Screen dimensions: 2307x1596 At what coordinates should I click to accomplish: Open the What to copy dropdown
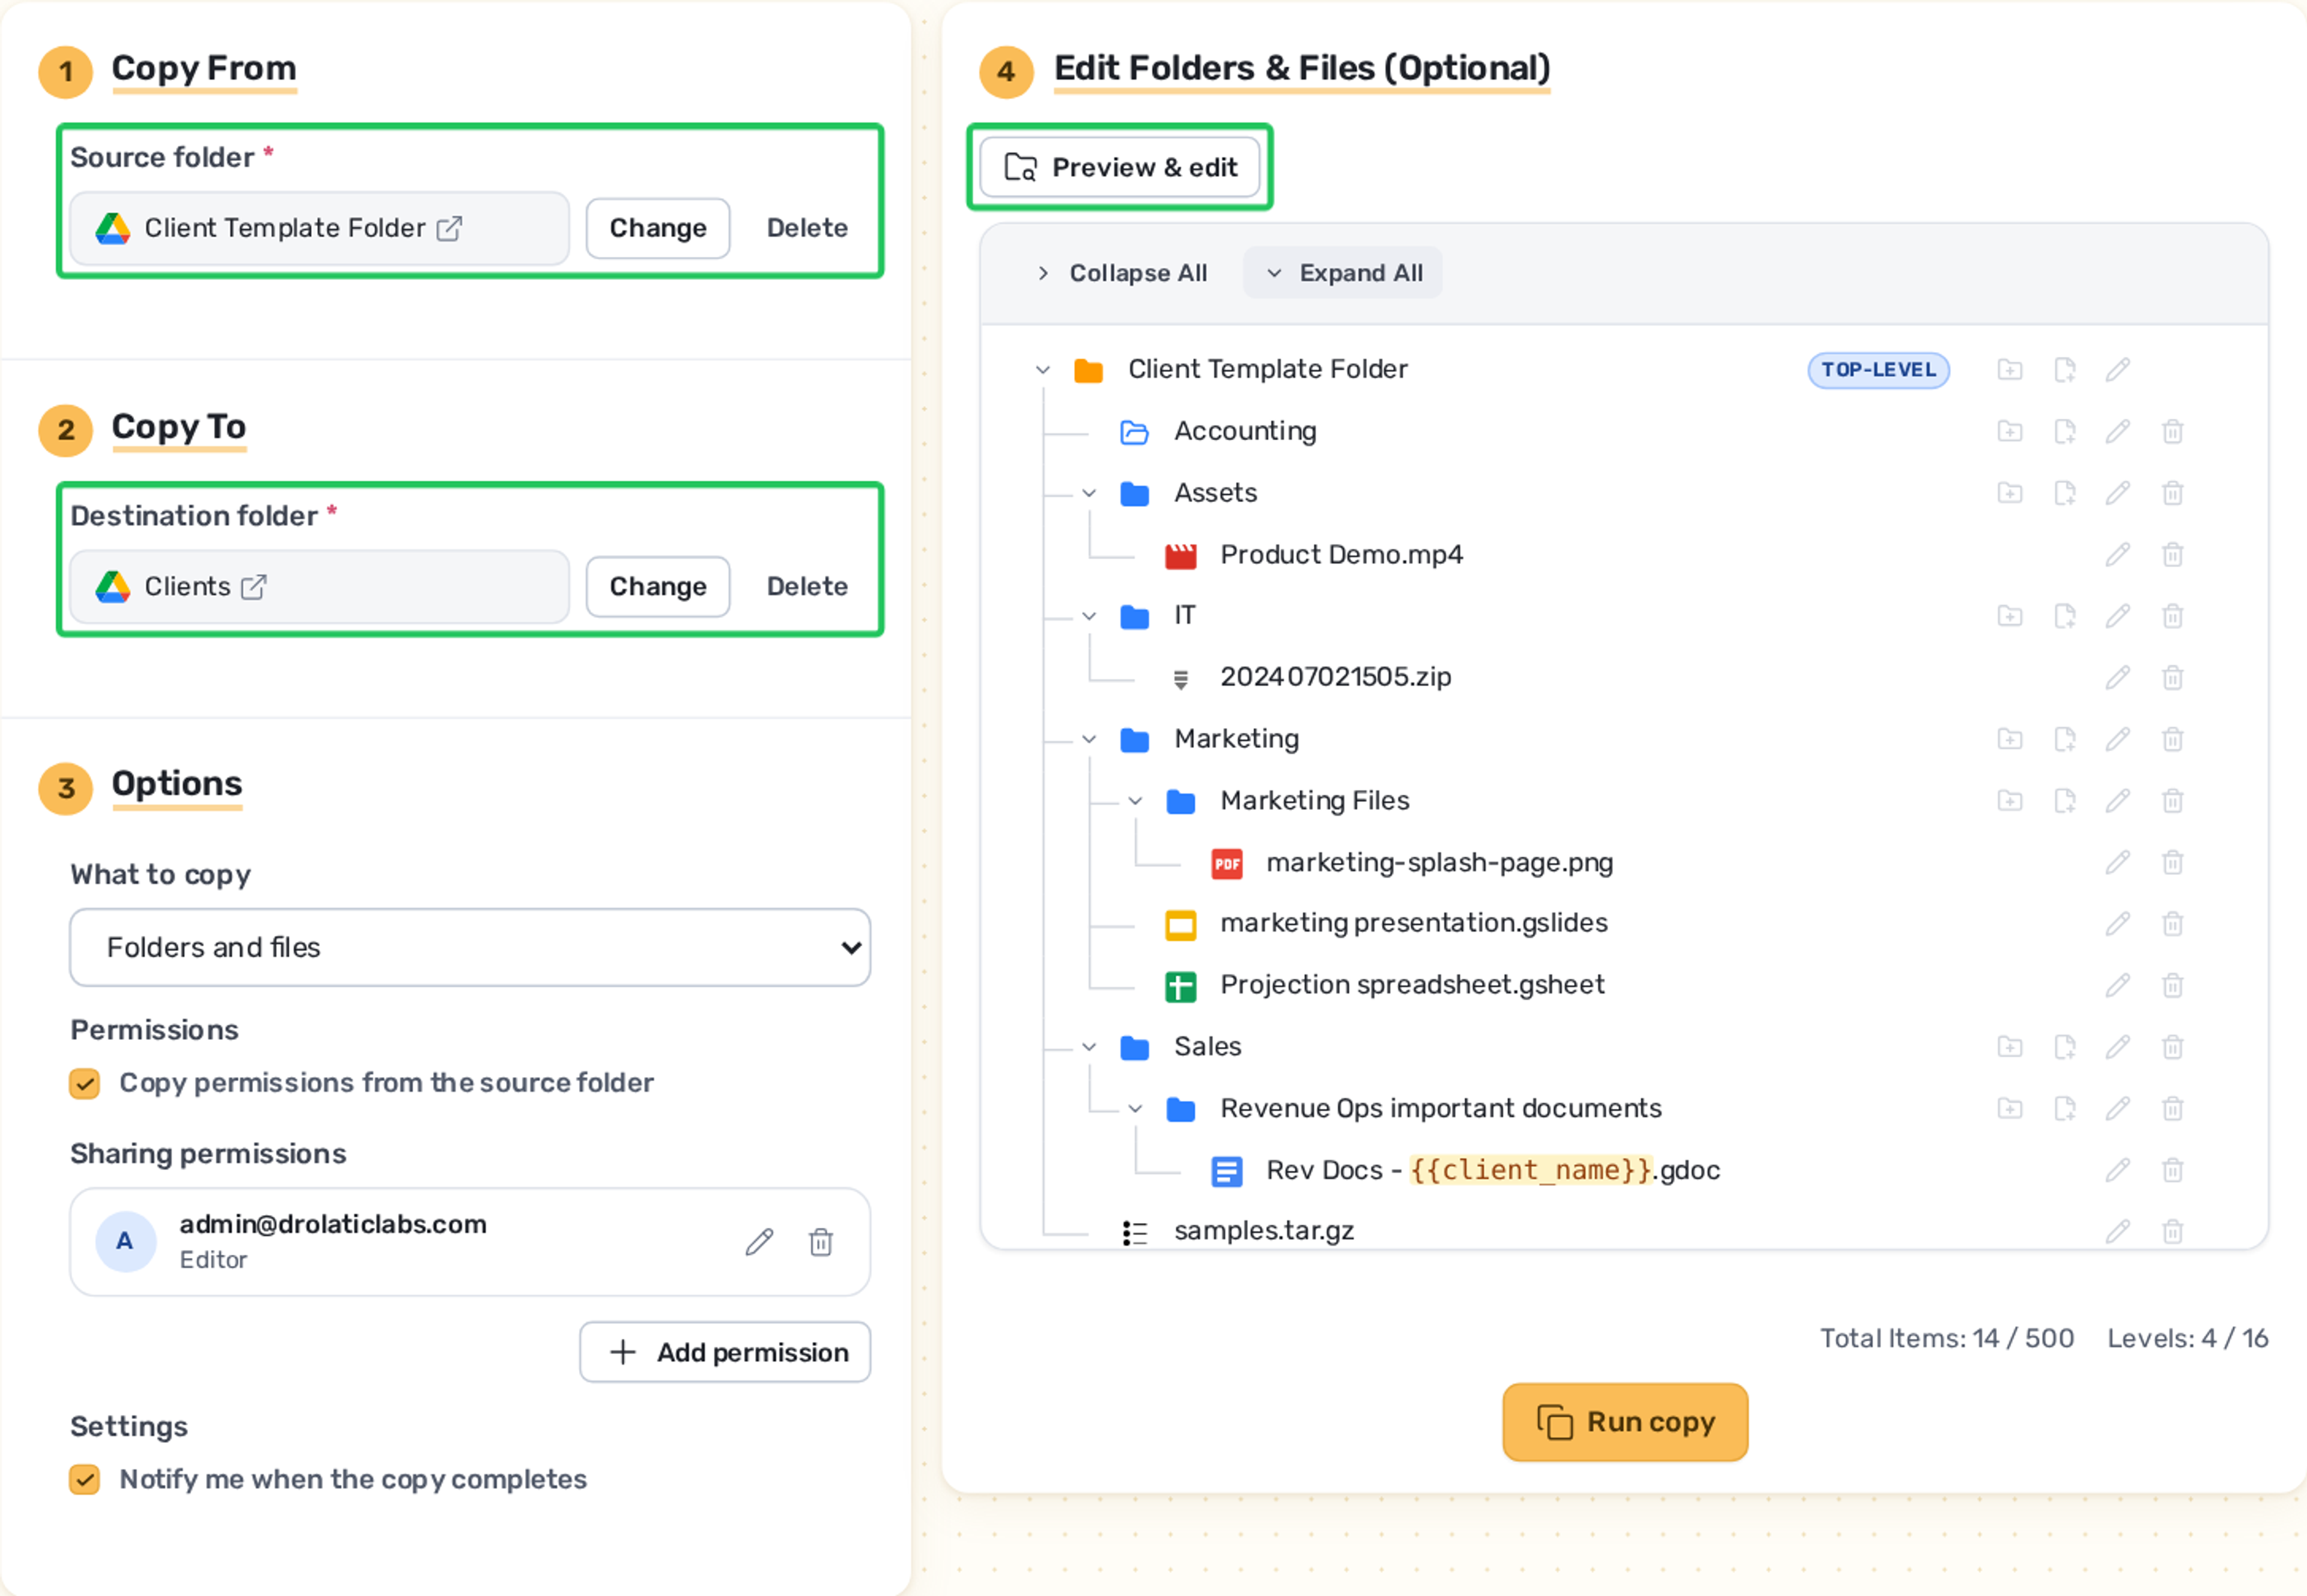pyautogui.click(x=470, y=947)
